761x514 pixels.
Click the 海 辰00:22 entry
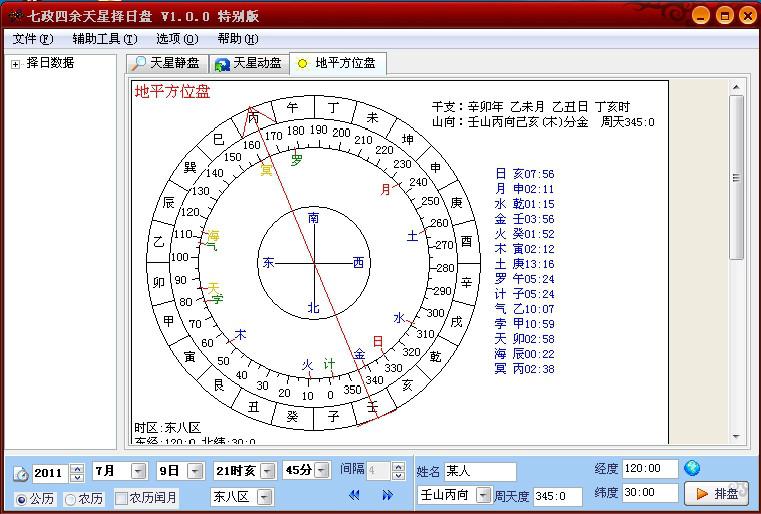click(x=524, y=354)
